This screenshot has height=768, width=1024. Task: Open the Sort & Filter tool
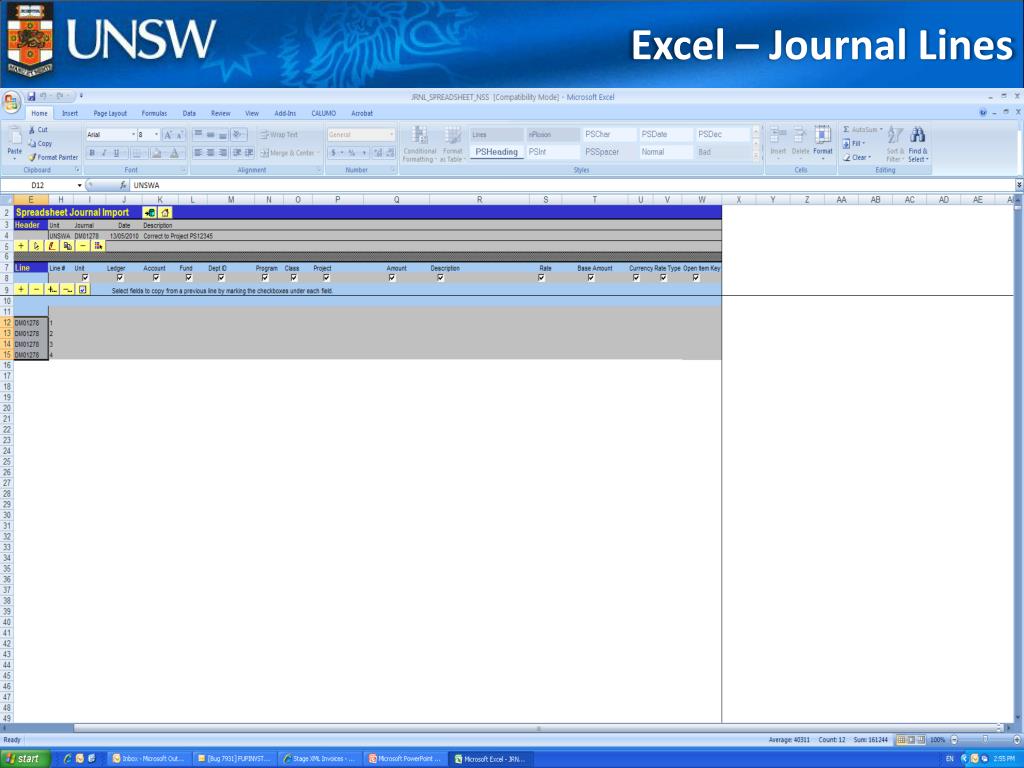click(894, 144)
